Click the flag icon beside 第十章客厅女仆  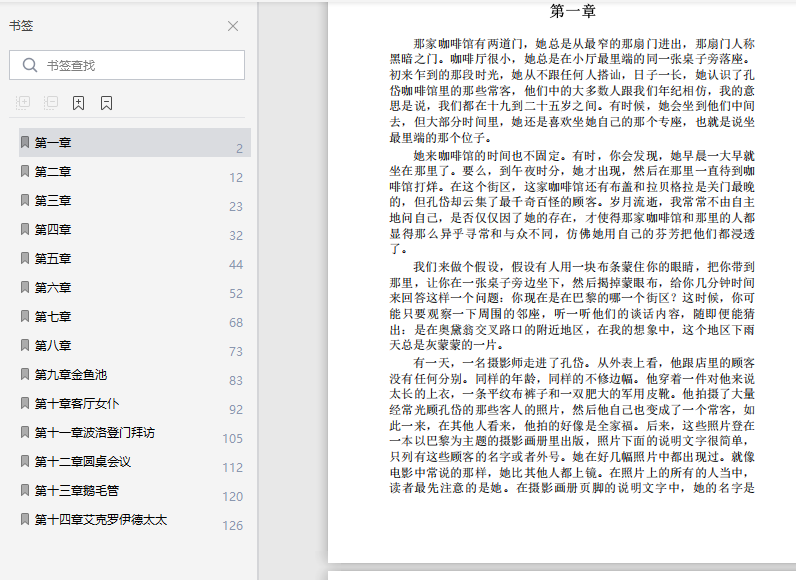(24, 403)
